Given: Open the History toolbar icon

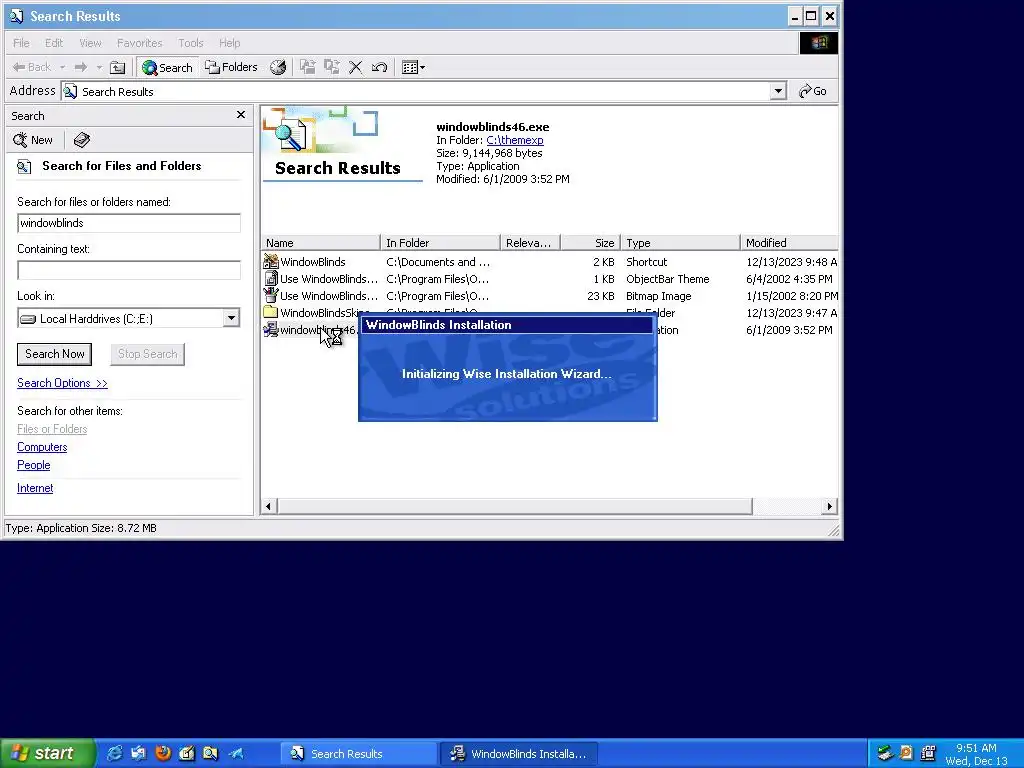Looking at the screenshot, I should coord(278,67).
